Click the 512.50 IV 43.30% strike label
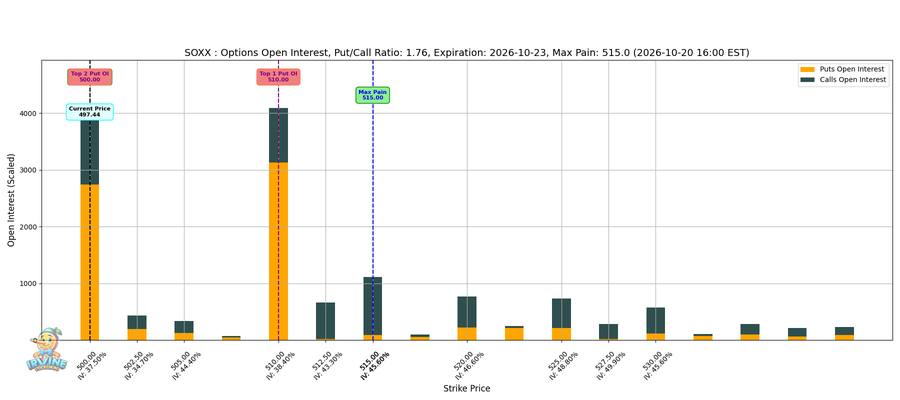The image size is (900, 400). click(326, 364)
